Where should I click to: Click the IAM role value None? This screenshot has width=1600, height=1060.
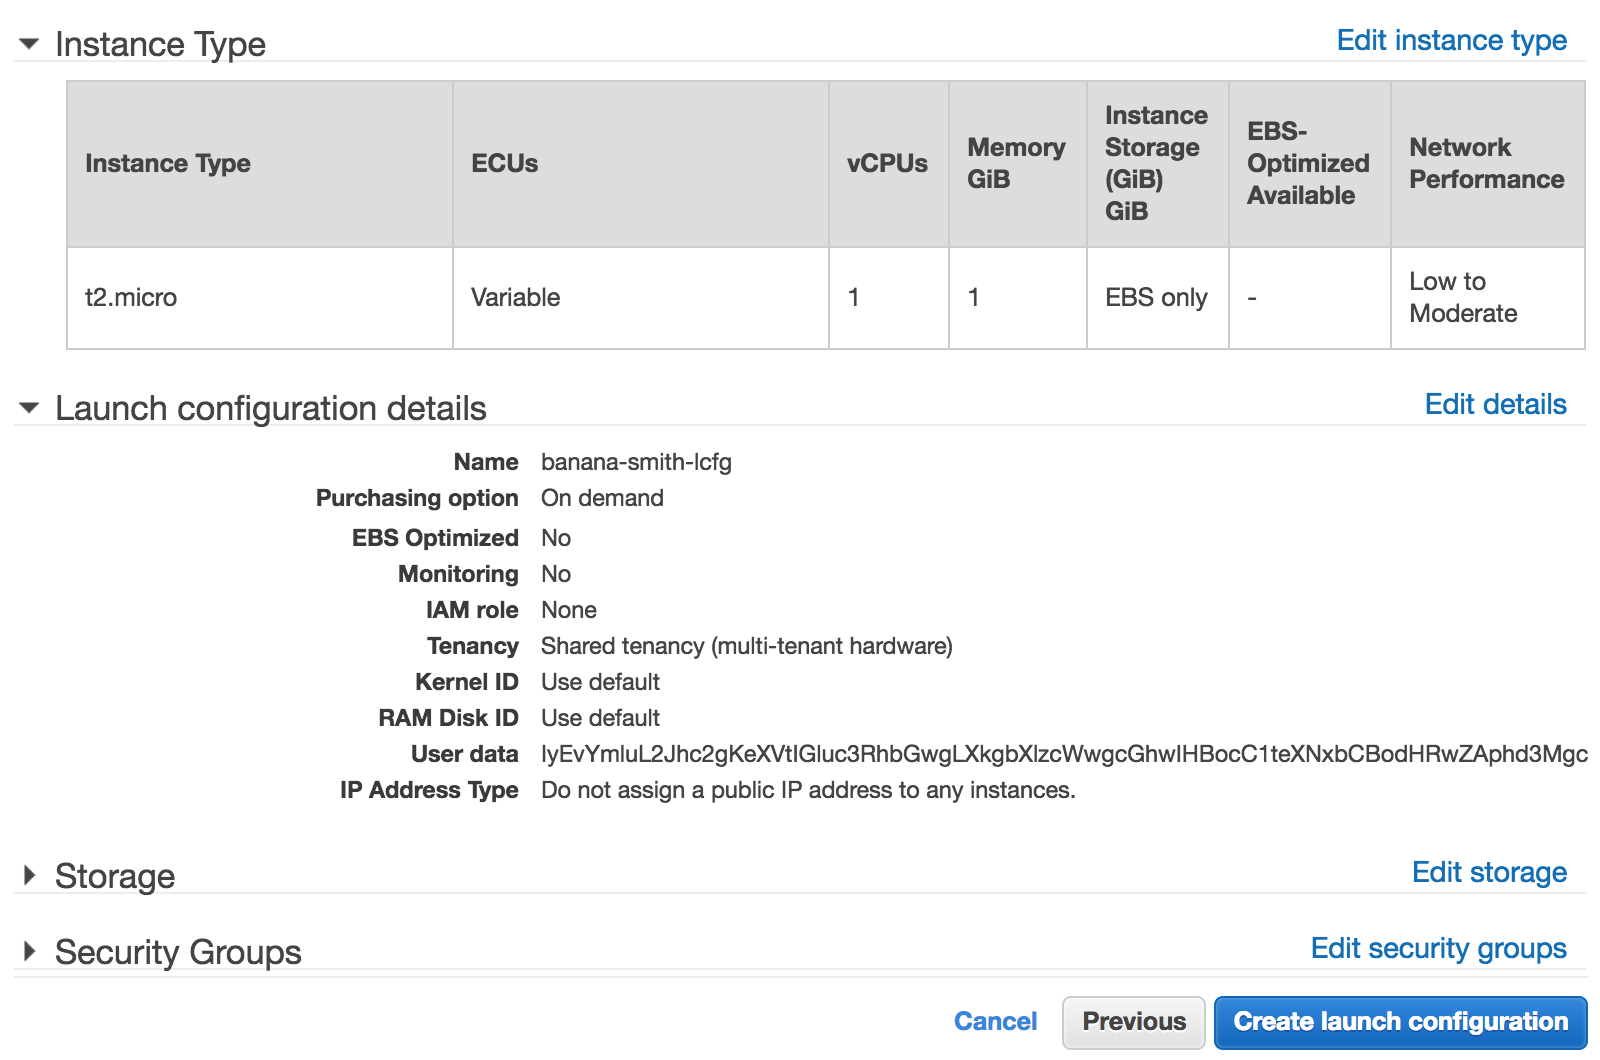pyautogui.click(x=569, y=610)
